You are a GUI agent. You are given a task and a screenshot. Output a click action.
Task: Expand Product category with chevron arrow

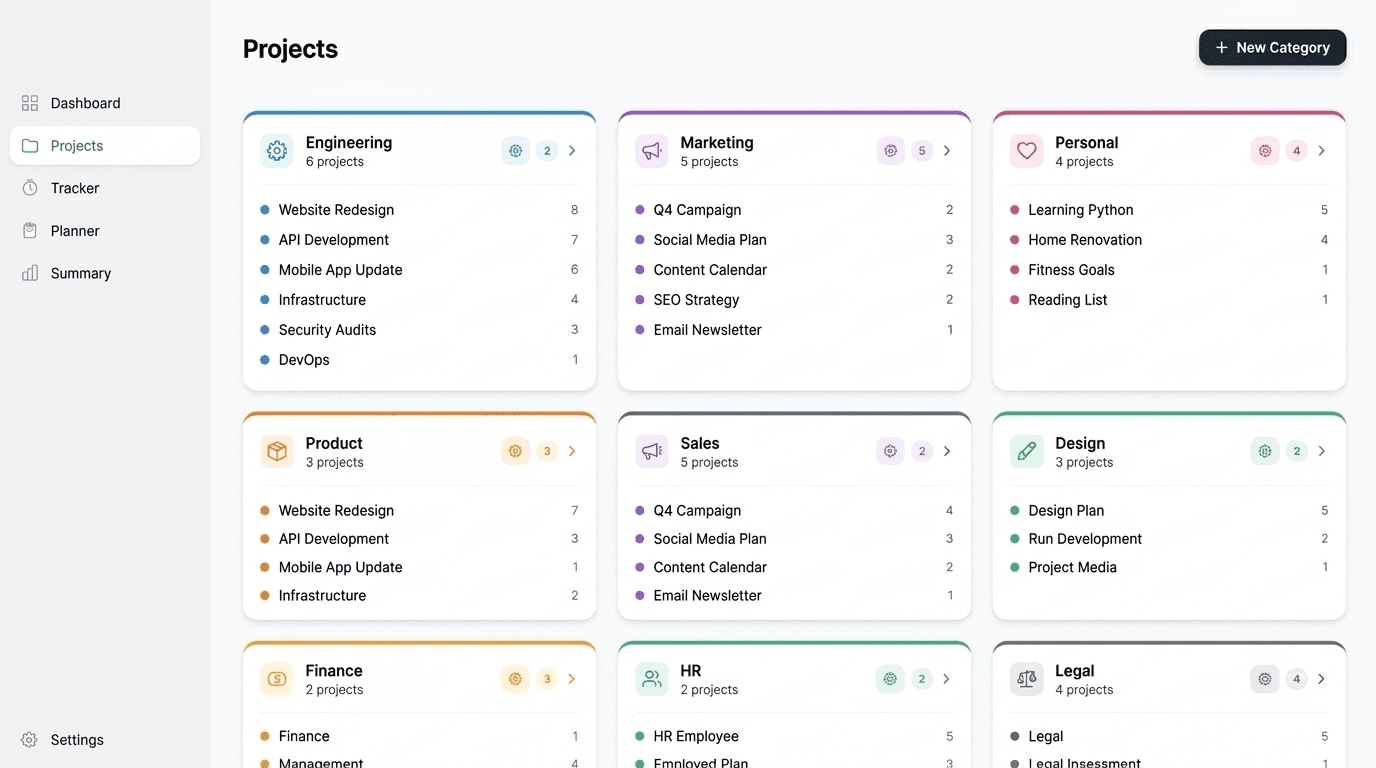572,451
